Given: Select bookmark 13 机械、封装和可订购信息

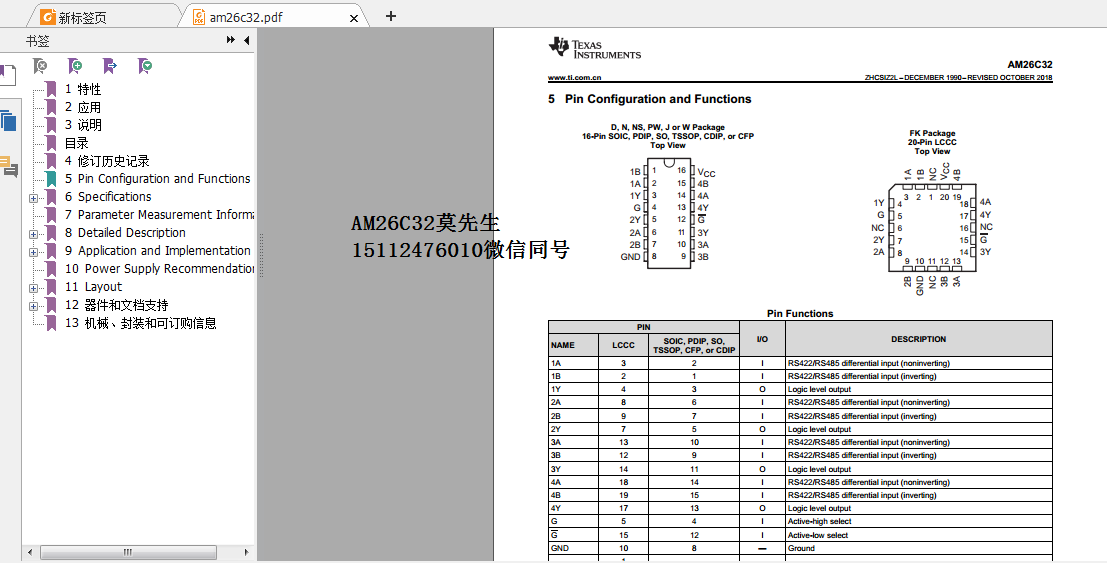Looking at the screenshot, I should point(140,323).
